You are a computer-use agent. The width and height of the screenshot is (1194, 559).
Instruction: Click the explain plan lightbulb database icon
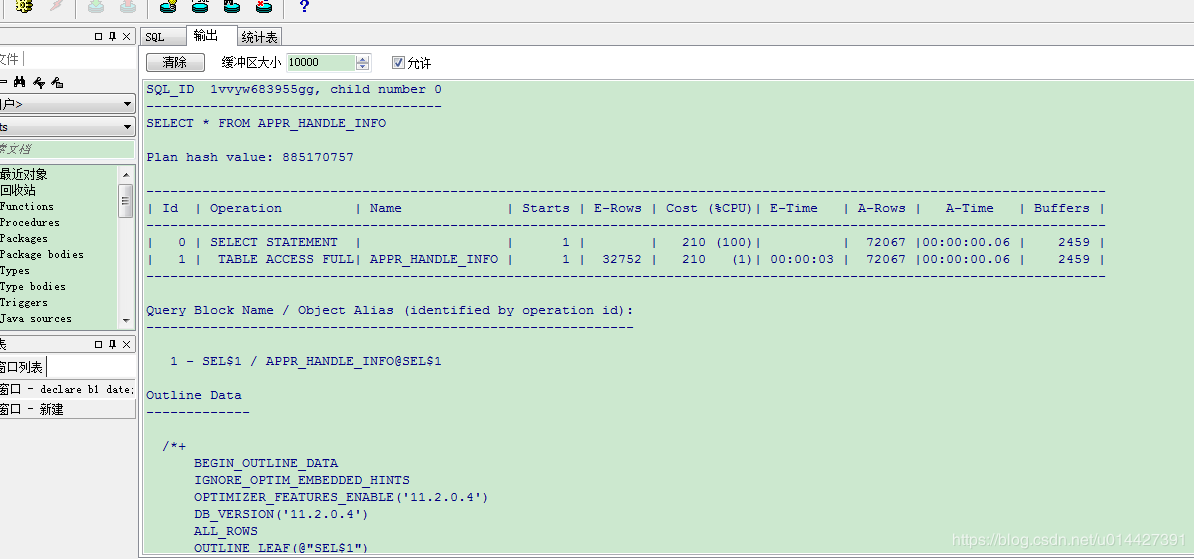[168, 7]
